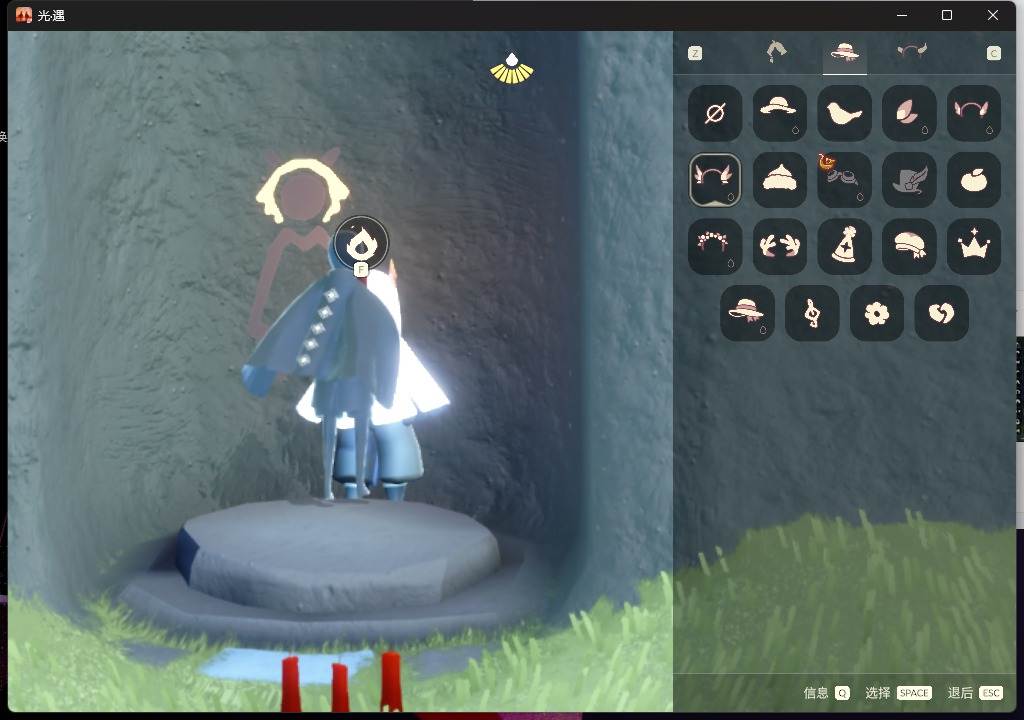Image resolution: width=1024 pixels, height=720 pixels.
Task: Choose the white flower accessory
Action: pos(876,313)
